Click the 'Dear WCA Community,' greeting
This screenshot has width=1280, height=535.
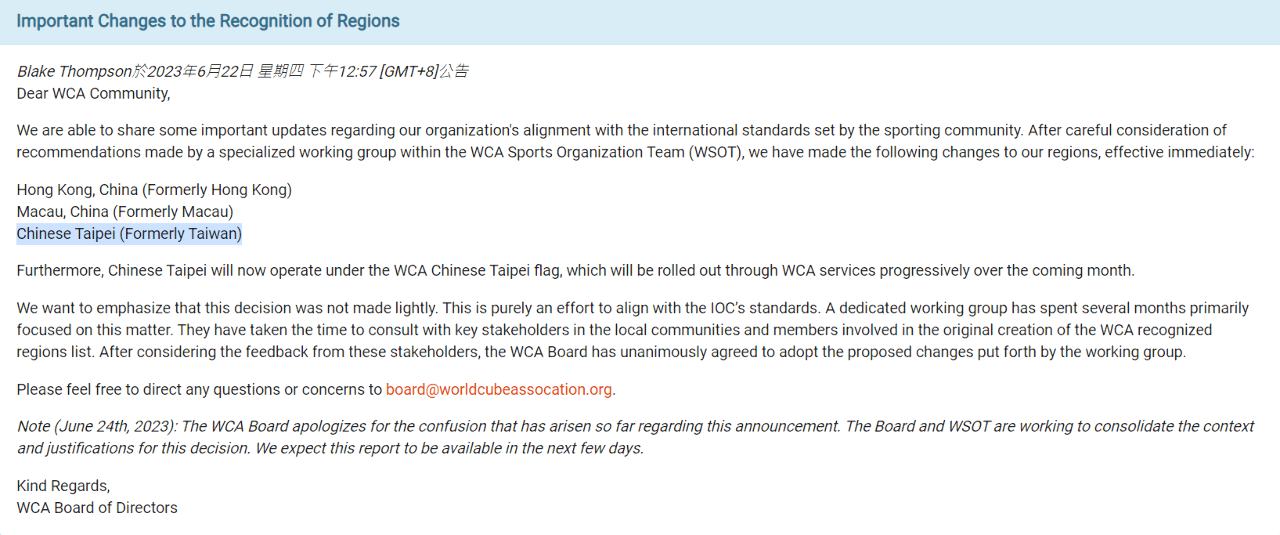coord(94,94)
